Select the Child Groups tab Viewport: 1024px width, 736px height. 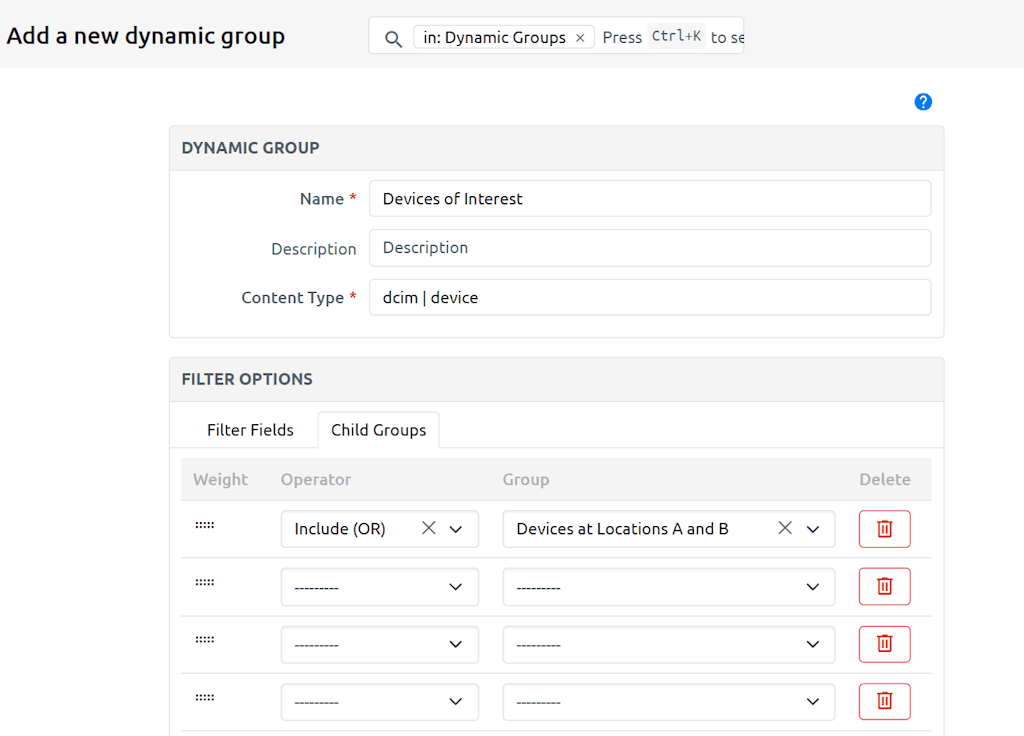coord(378,429)
